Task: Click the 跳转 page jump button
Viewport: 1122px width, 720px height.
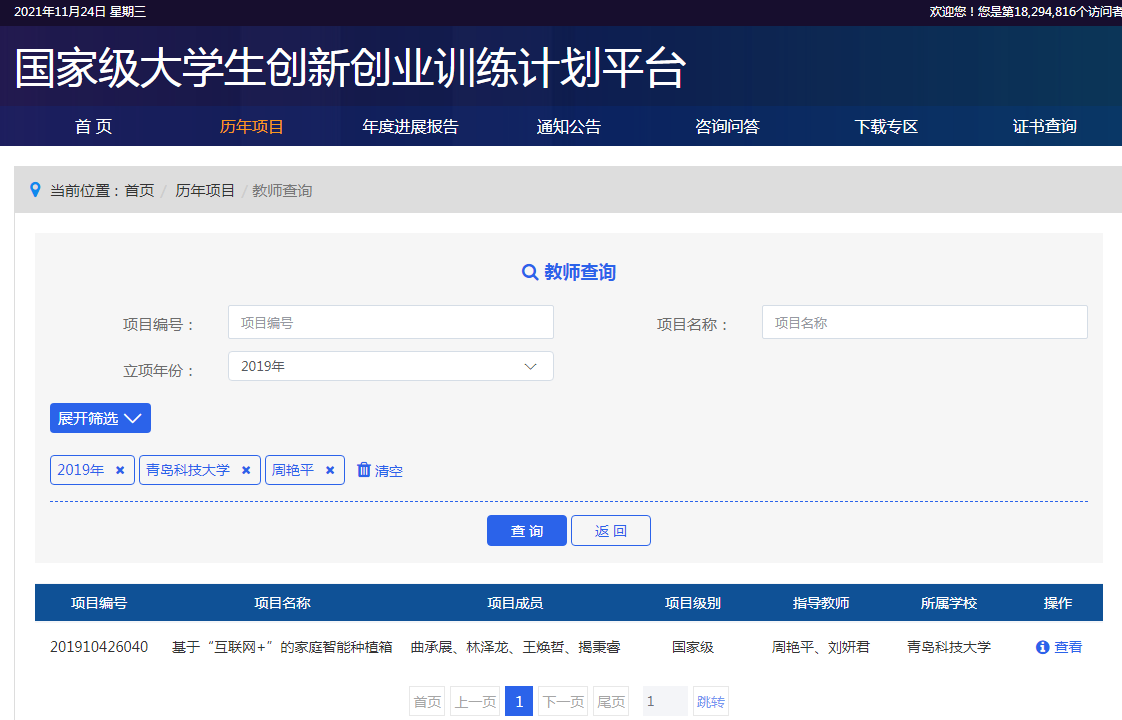Action: (x=710, y=702)
